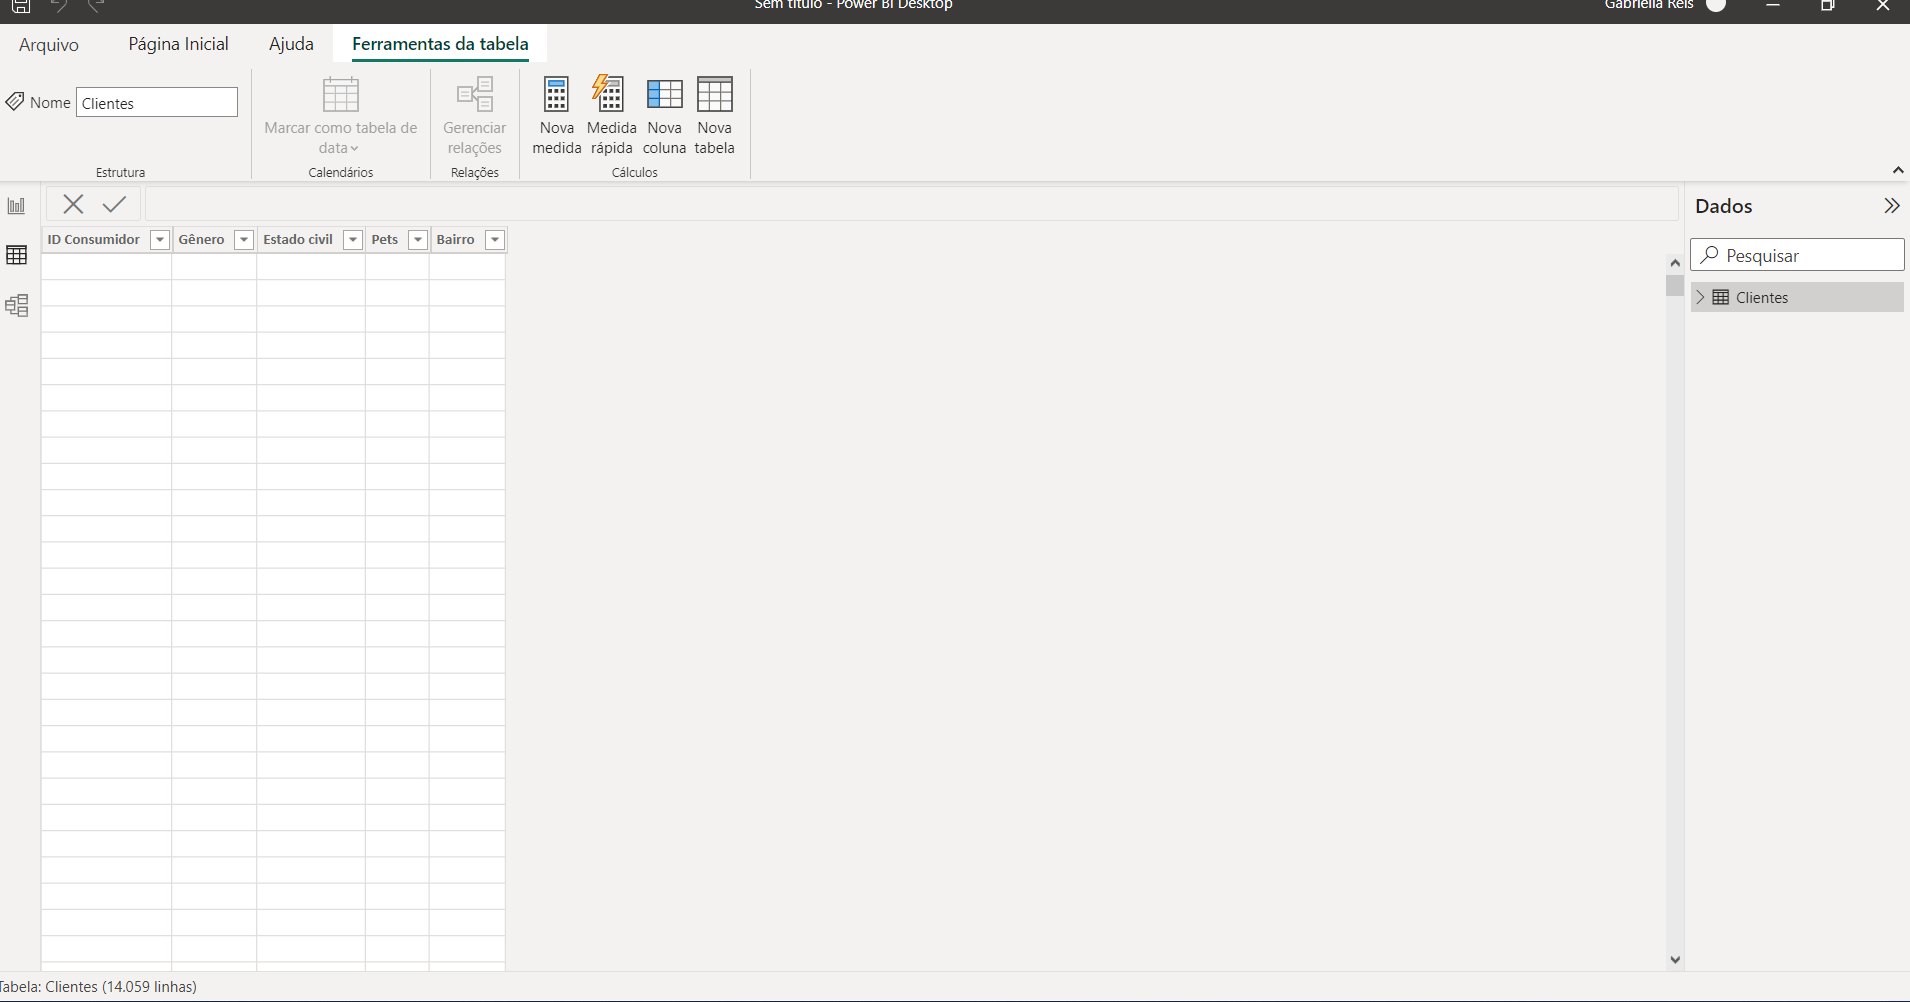The height and width of the screenshot is (1002, 1910).
Task: Create a Nova tabela
Action: pyautogui.click(x=714, y=116)
